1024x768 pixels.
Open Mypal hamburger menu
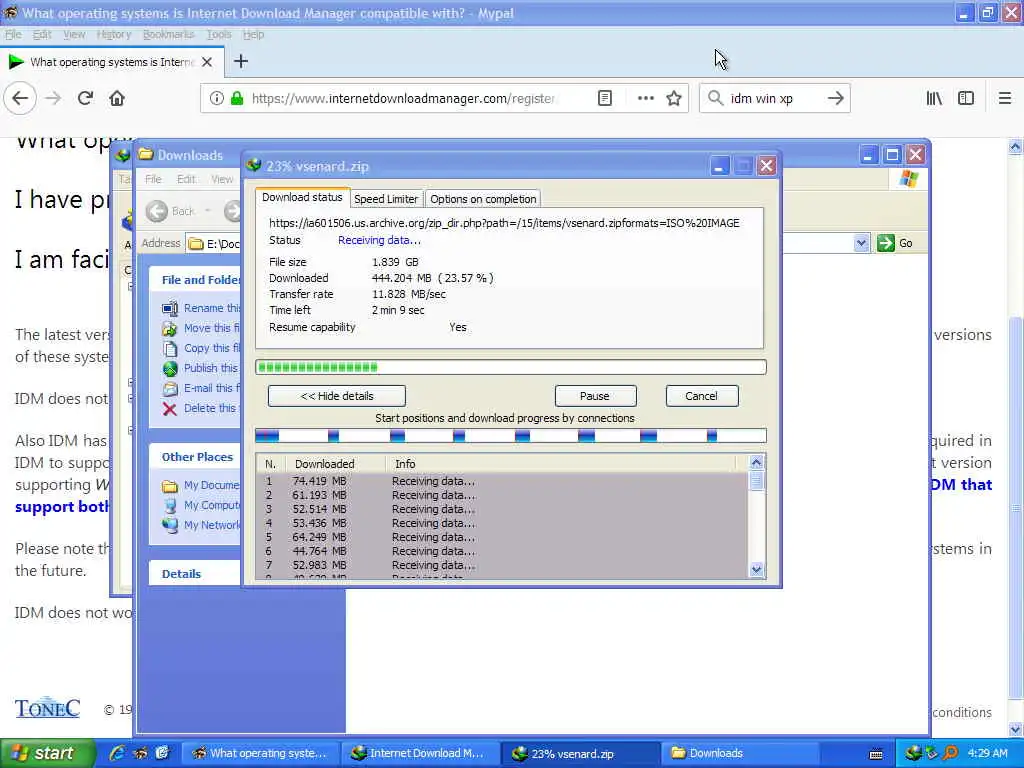coord(1005,99)
